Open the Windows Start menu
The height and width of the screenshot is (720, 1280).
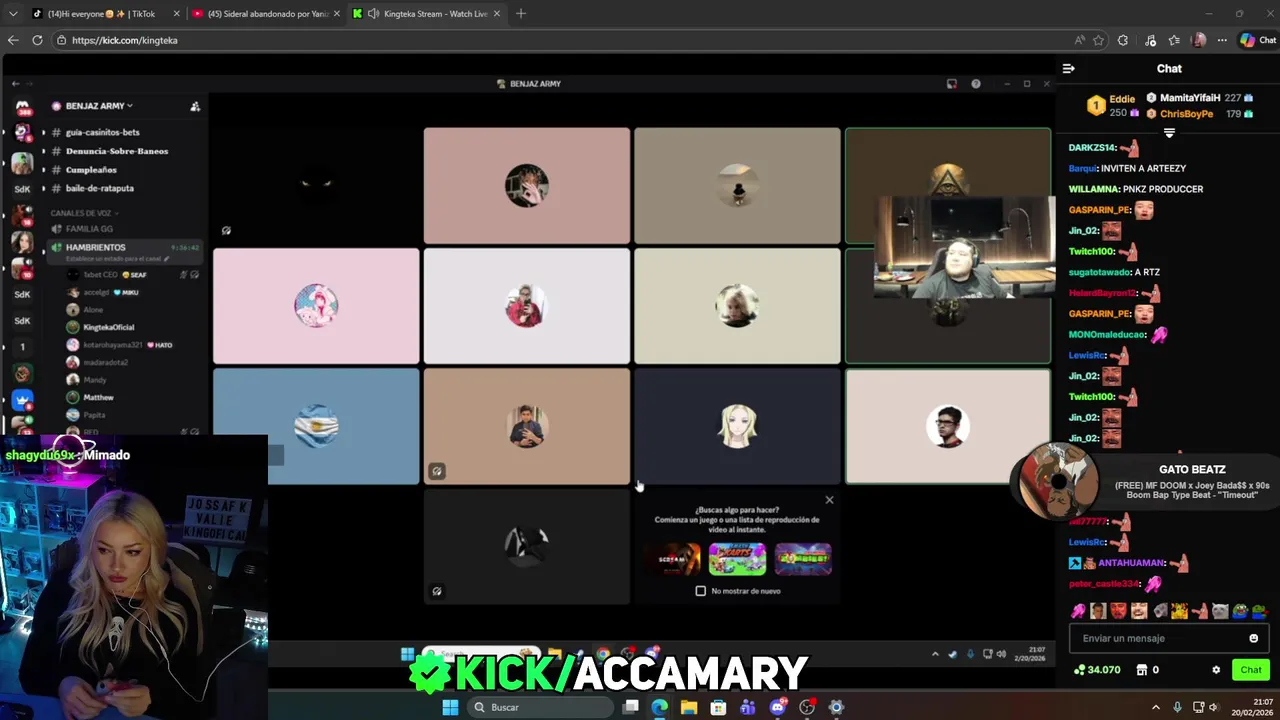pyautogui.click(x=450, y=707)
